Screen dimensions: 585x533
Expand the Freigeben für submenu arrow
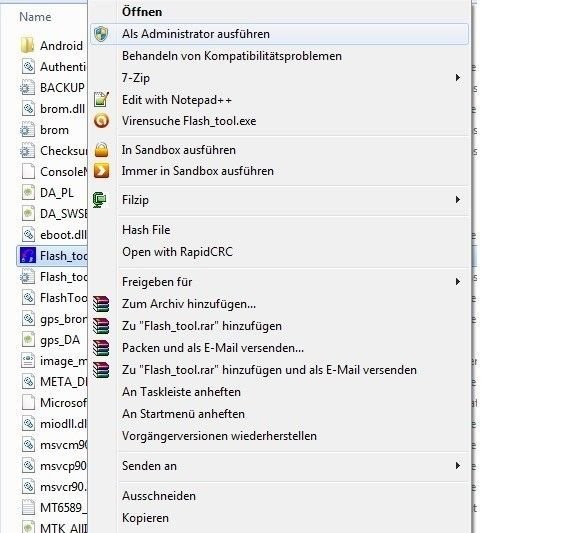(x=458, y=282)
